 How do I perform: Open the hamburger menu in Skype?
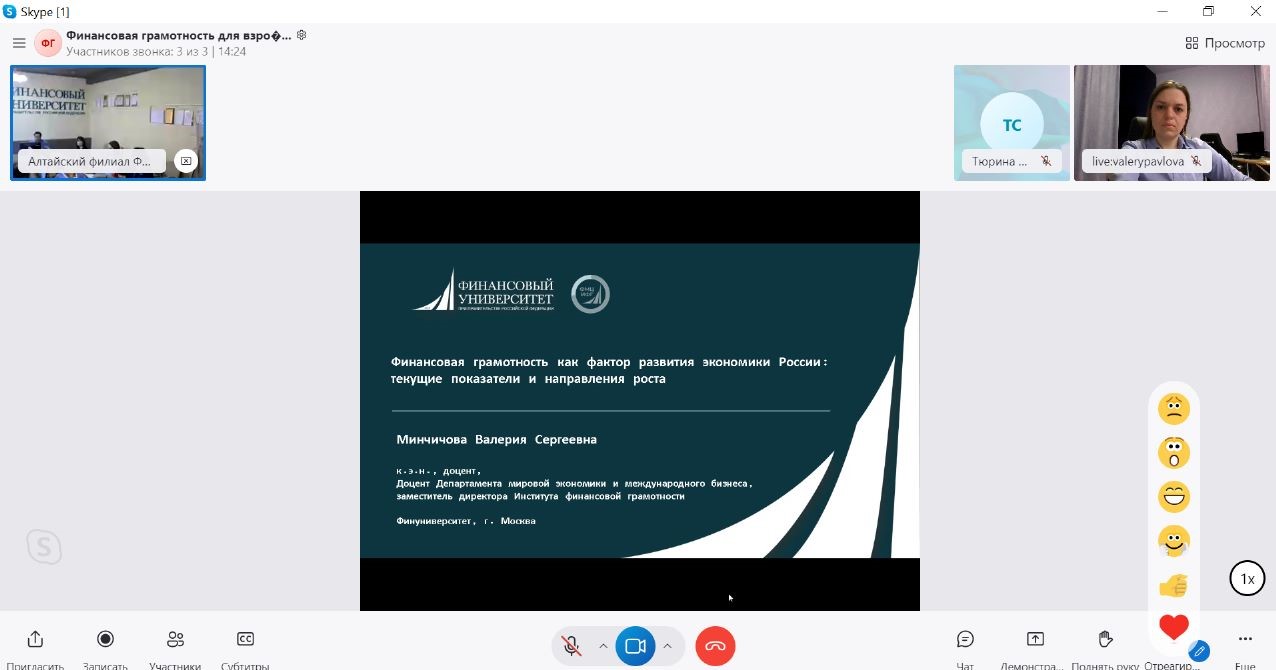tap(19, 43)
